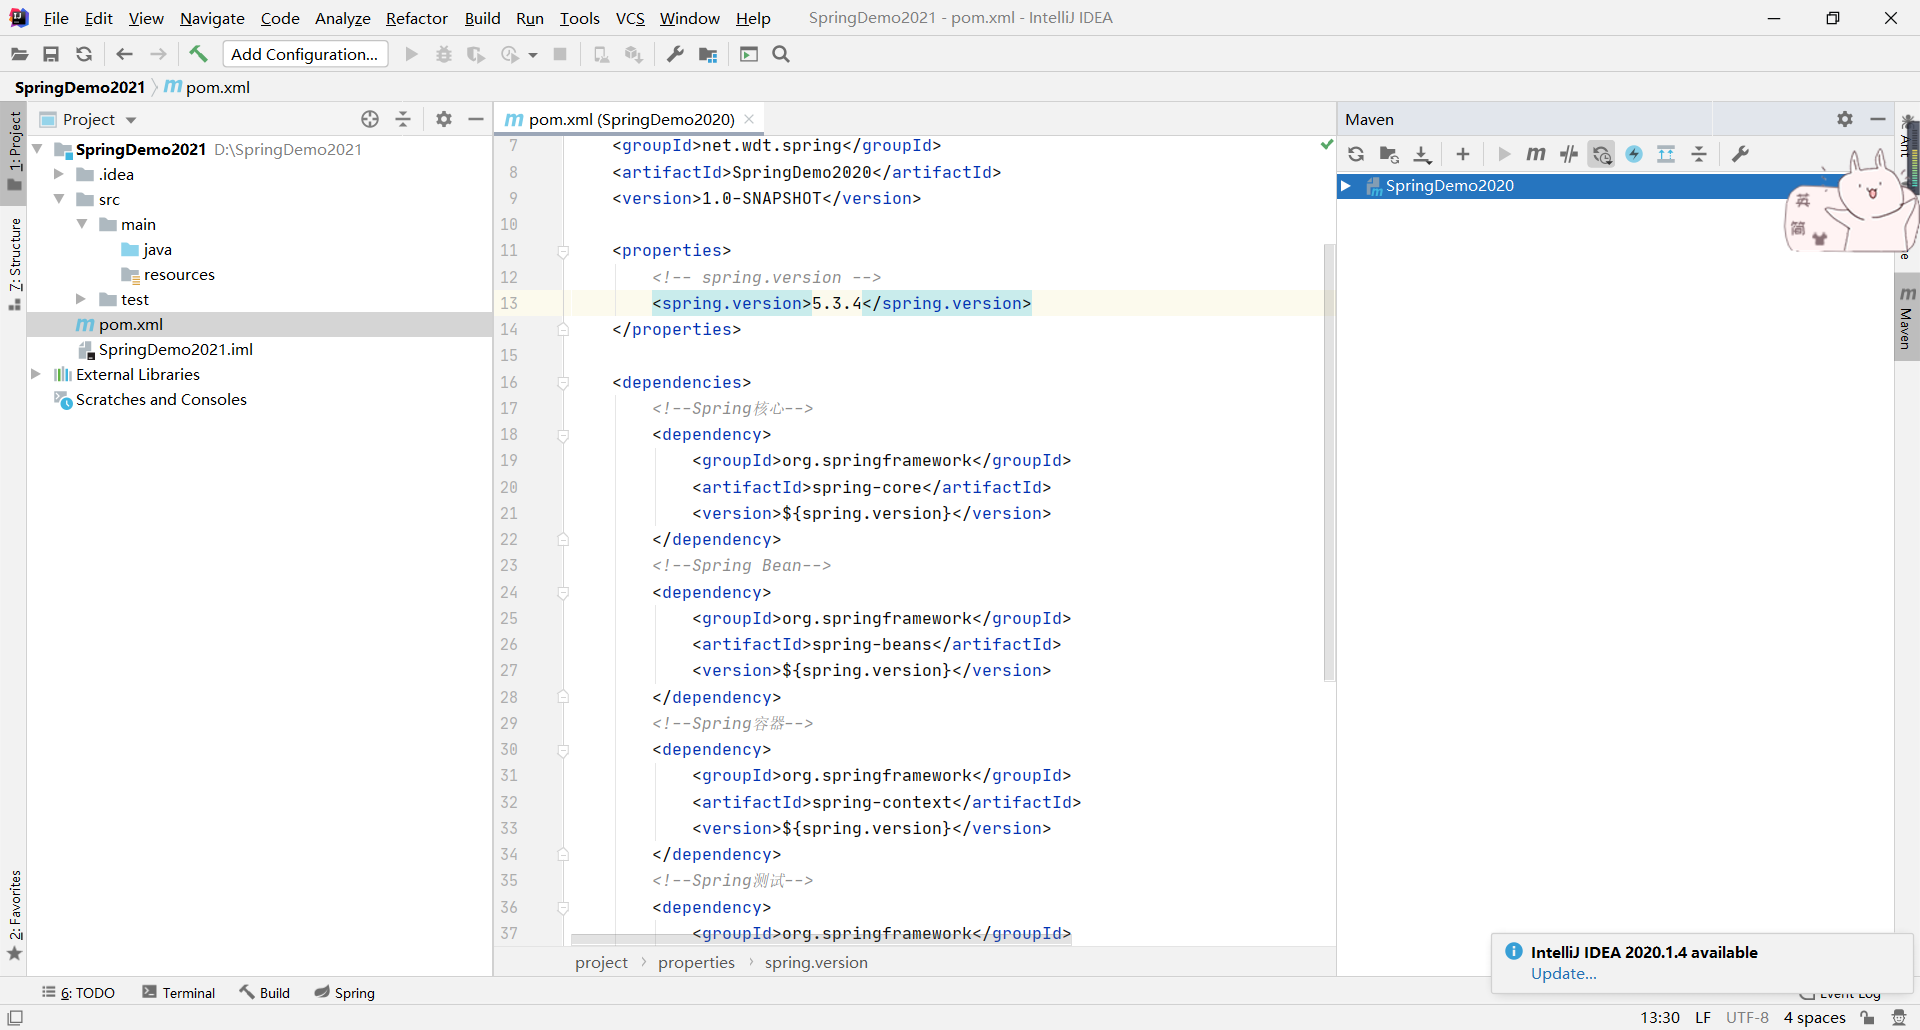Click the Show Dependencies icon in Maven toolbar

(1666, 154)
